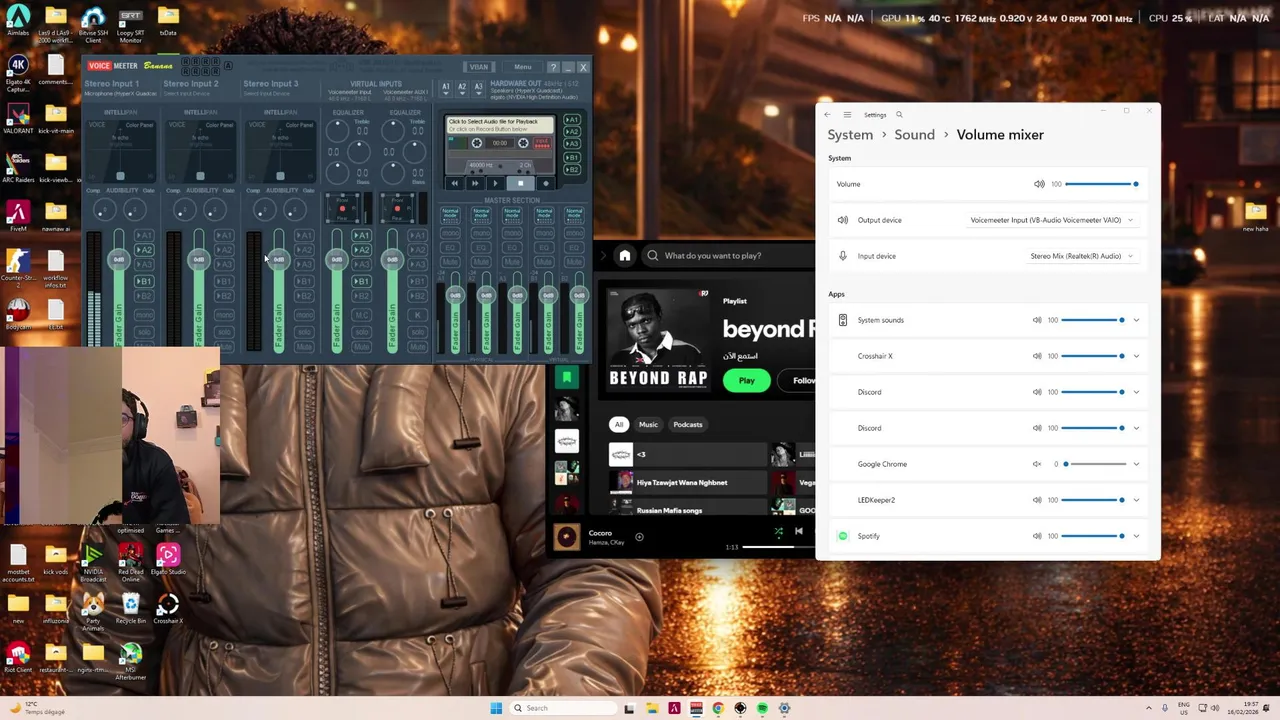Toggle B1 routing on Stereo Input 1
The width and height of the screenshot is (1280, 720).
tap(144, 282)
